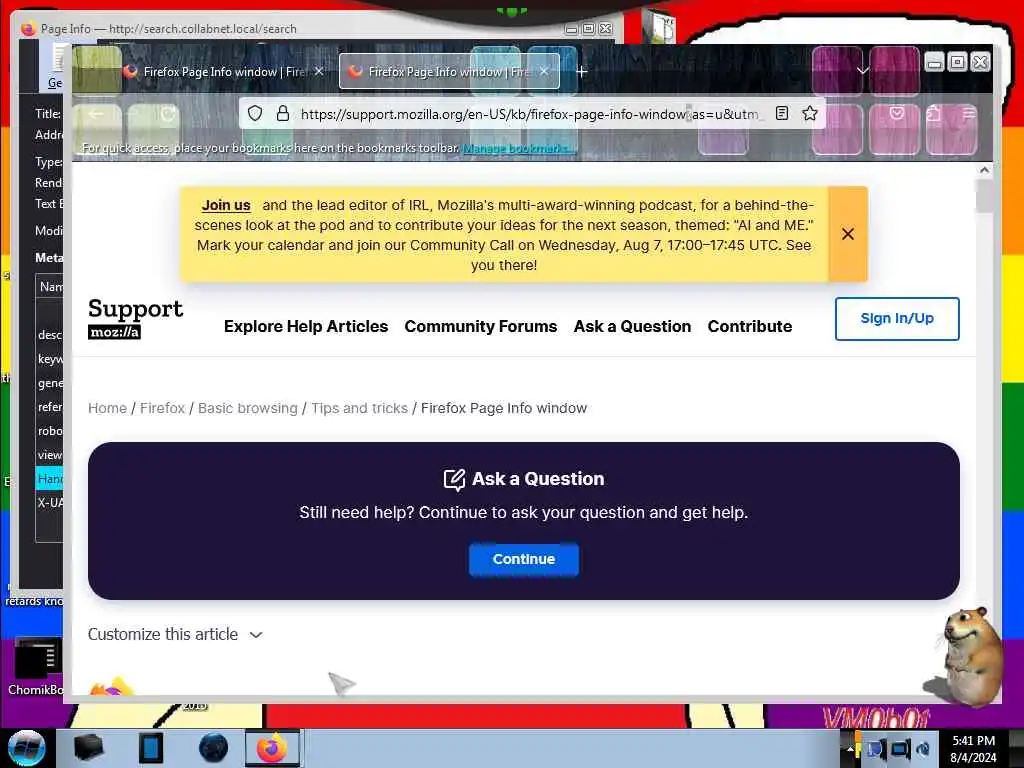Click Manage bookmarks link
Image resolution: width=1024 pixels, height=768 pixels.
coord(518,148)
